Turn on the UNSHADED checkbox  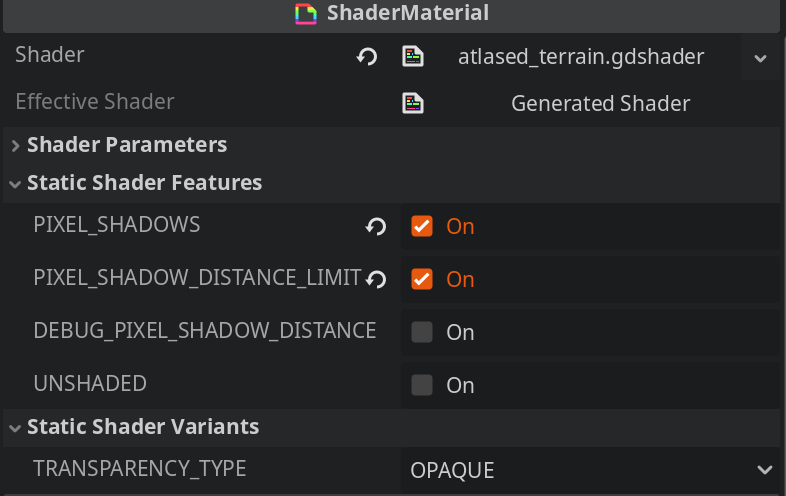(x=422, y=385)
